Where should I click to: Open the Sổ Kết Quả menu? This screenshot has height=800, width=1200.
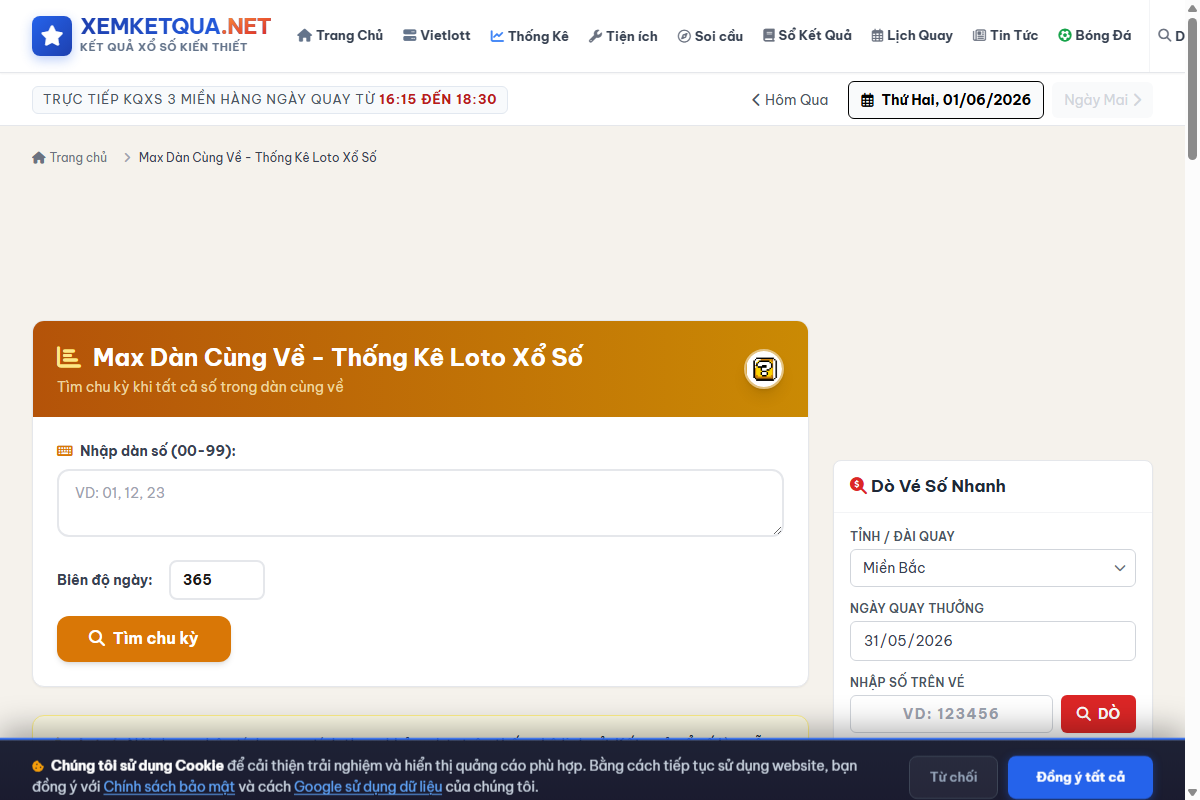[807, 35]
